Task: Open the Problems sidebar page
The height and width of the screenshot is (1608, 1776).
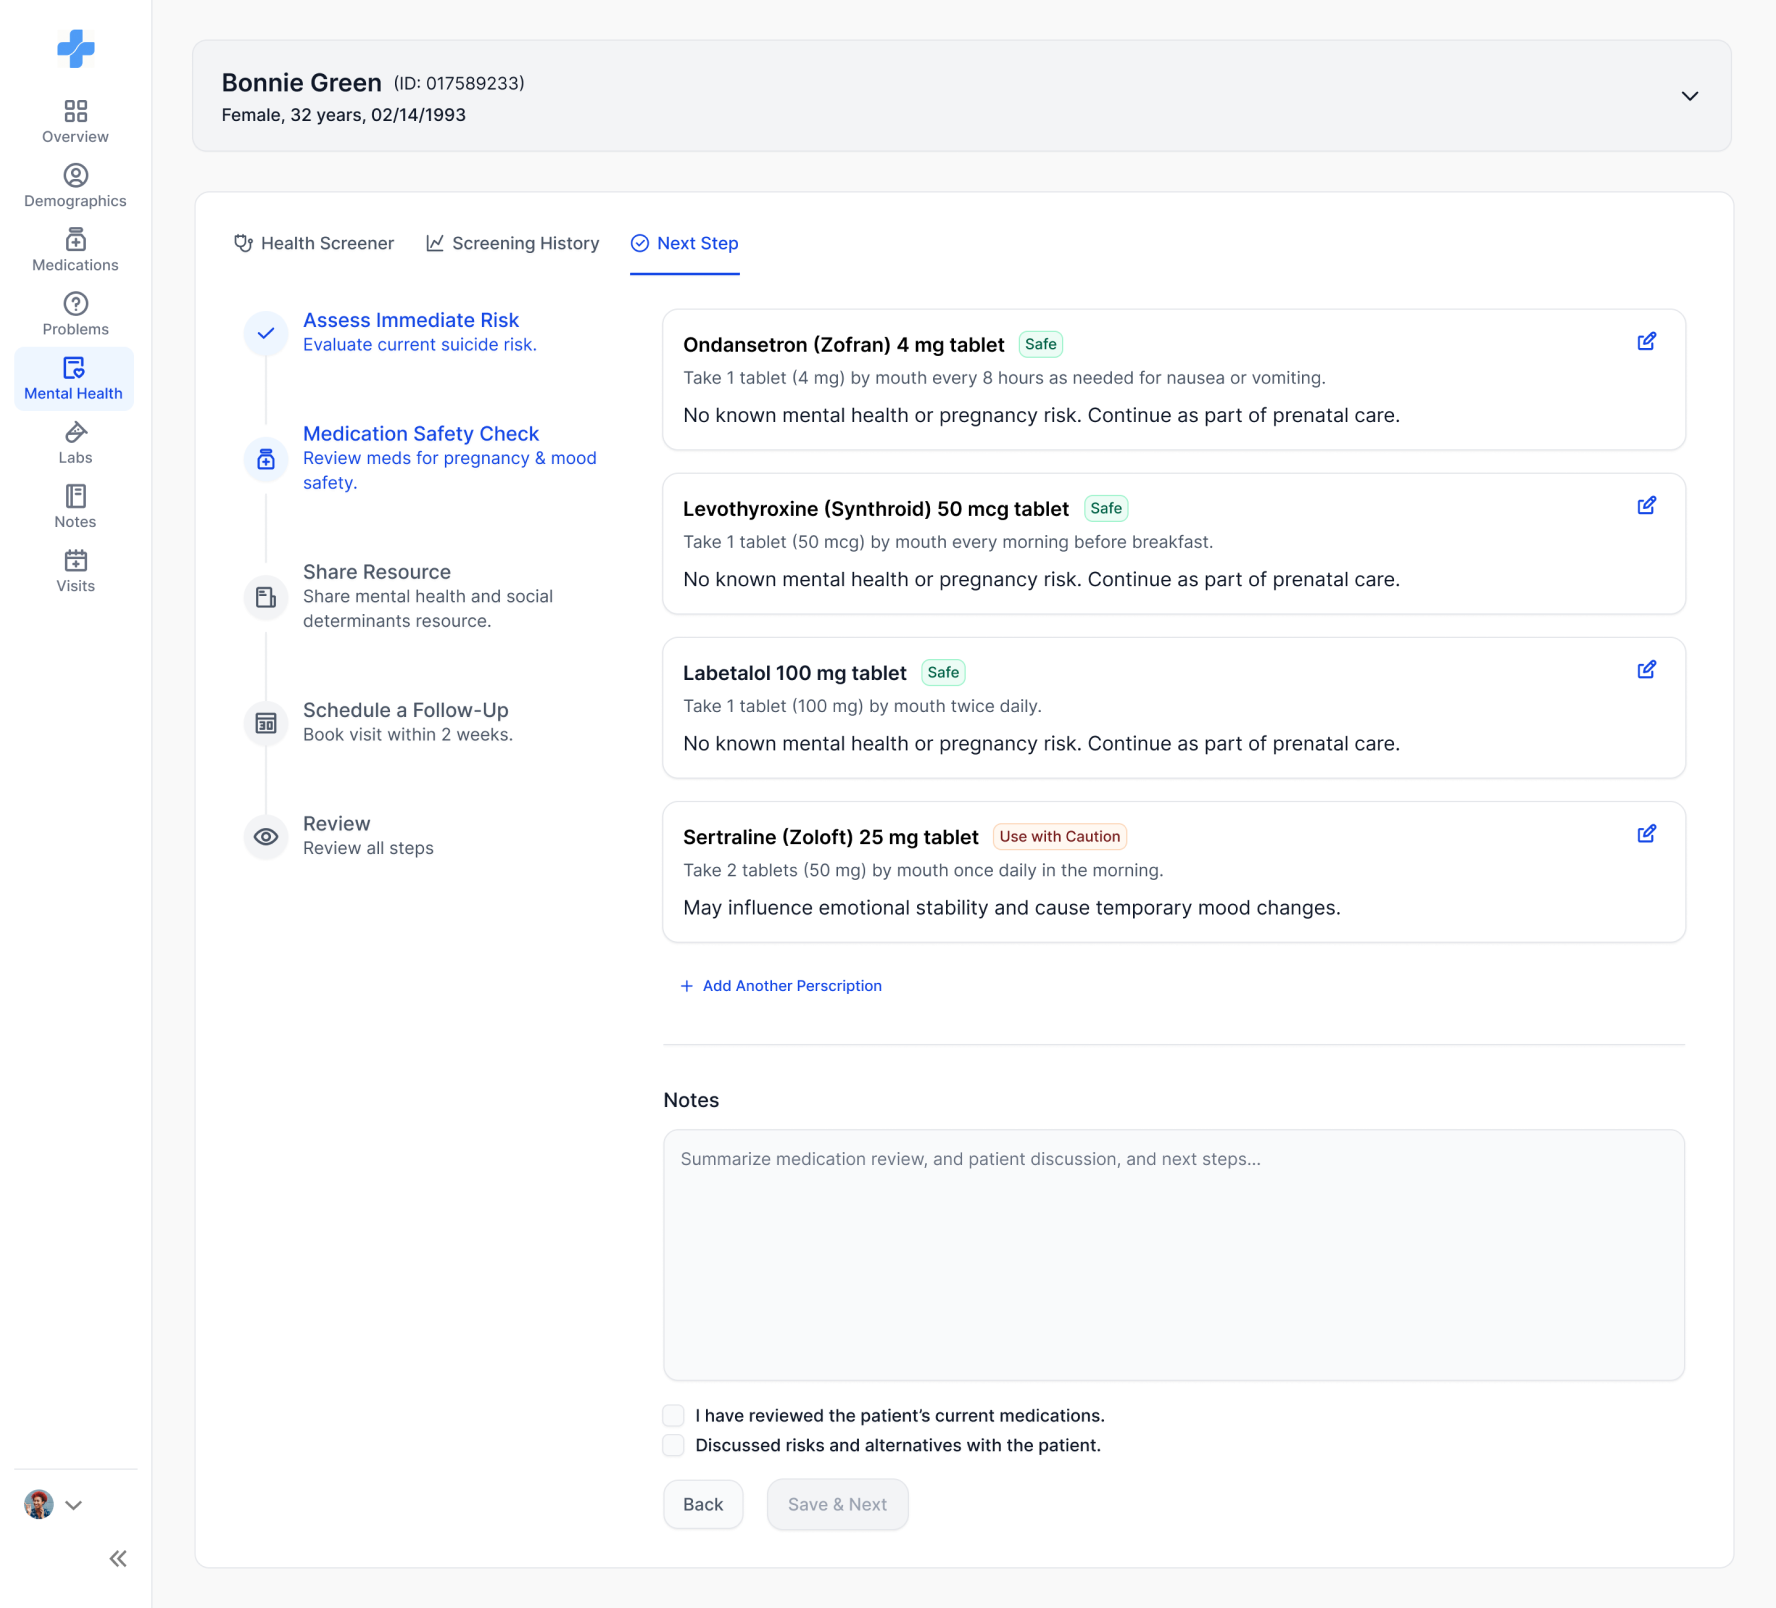Action: [75, 314]
